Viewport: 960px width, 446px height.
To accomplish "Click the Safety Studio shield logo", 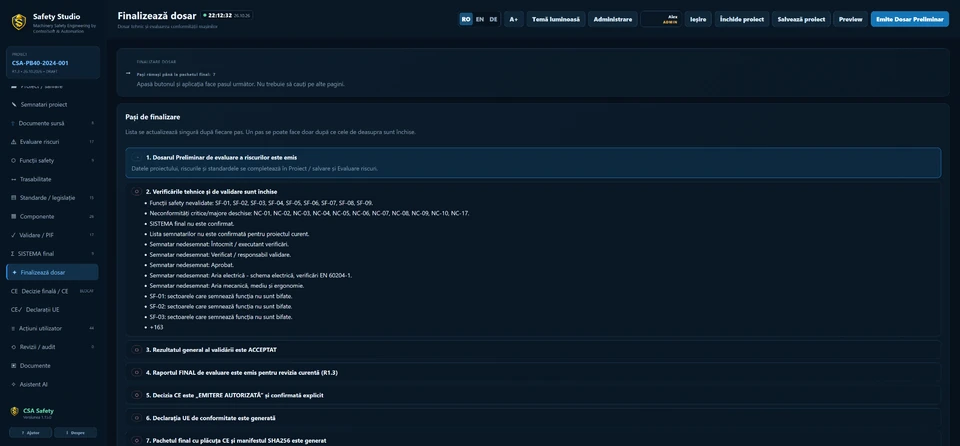I will (x=19, y=22).
